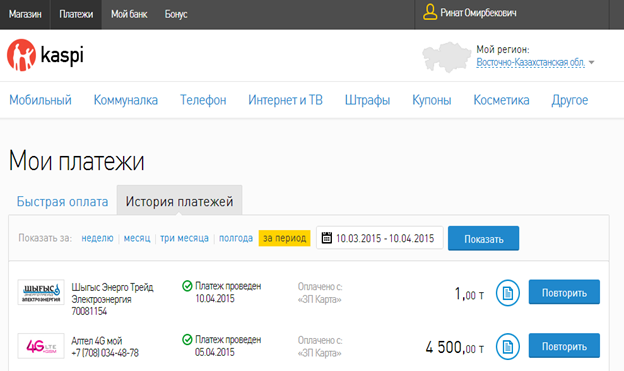Go to Мобильный payment category

point(41,100)
